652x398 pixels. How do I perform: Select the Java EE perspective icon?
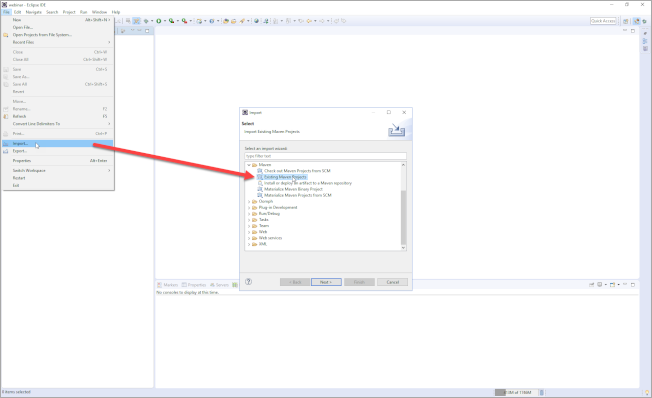[x=637, y=21]
